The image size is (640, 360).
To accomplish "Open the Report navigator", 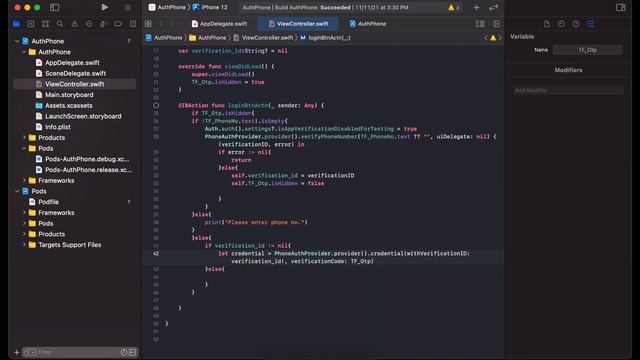I will point(133,24).
